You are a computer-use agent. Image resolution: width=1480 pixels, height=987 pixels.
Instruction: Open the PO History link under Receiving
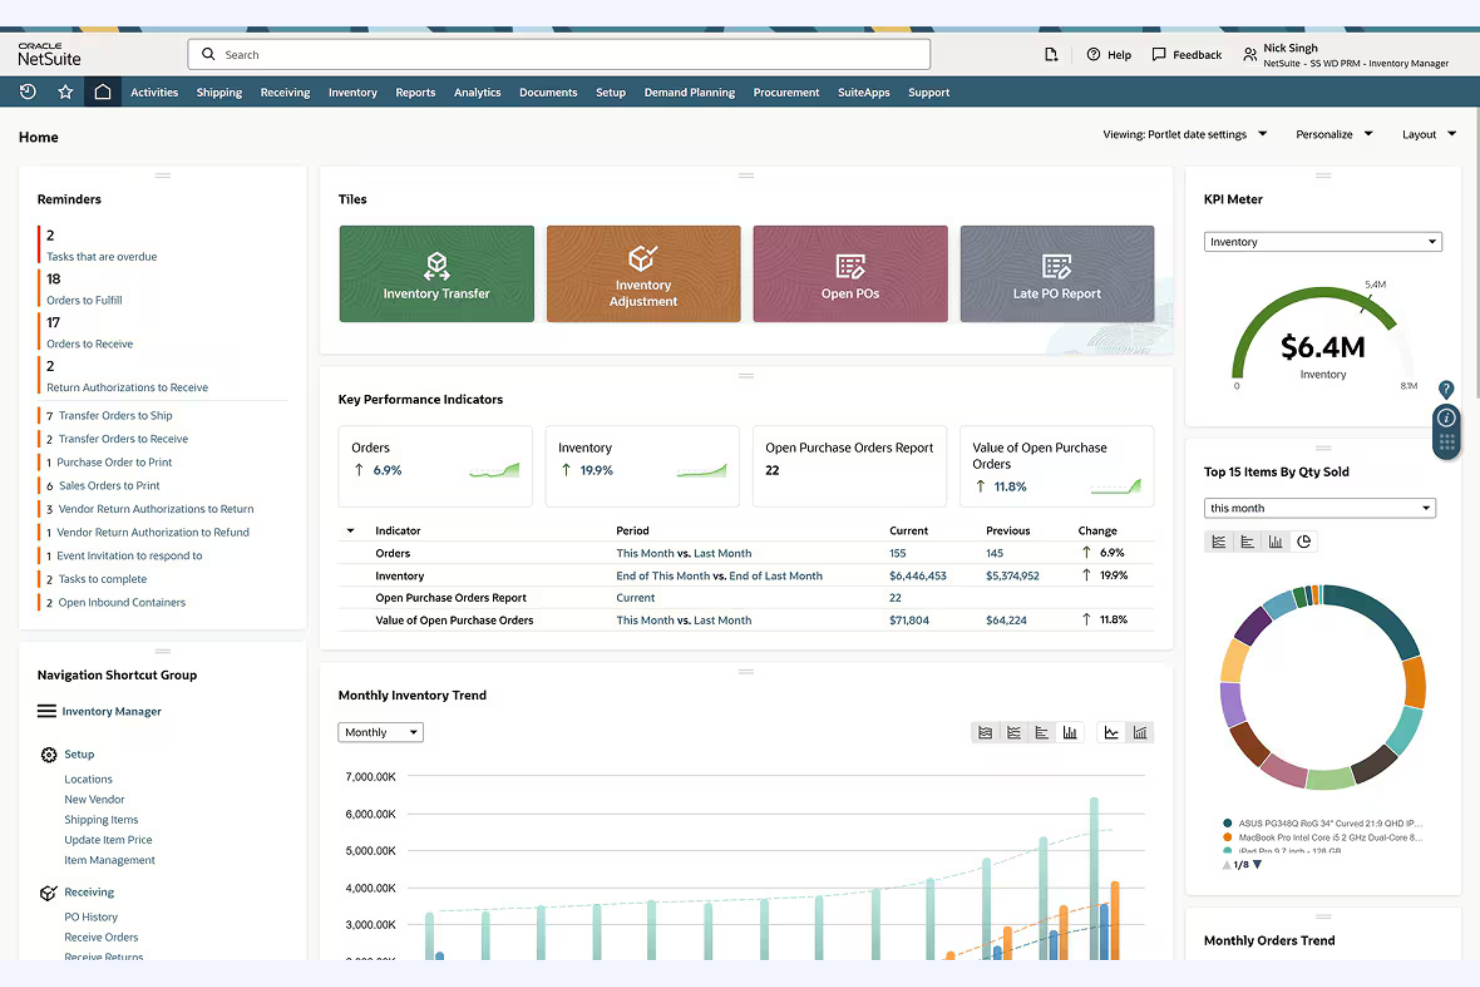click(91, 916)
